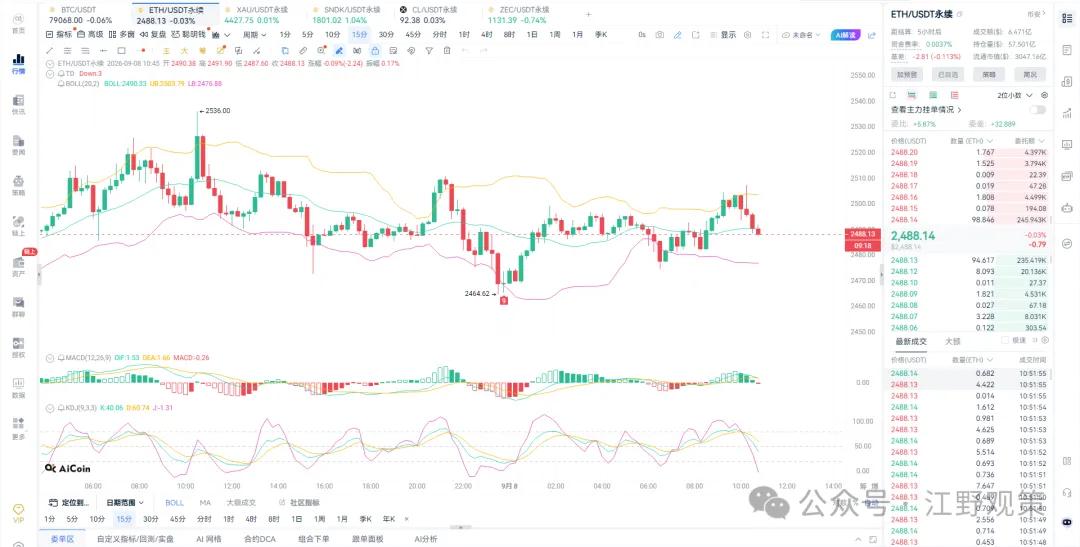Image resolution: width=1080 pixels, height=547 pixels.
Task: Click the copy icon beside ETH/USDT永续 title
Action: click(x=960, y=14)
